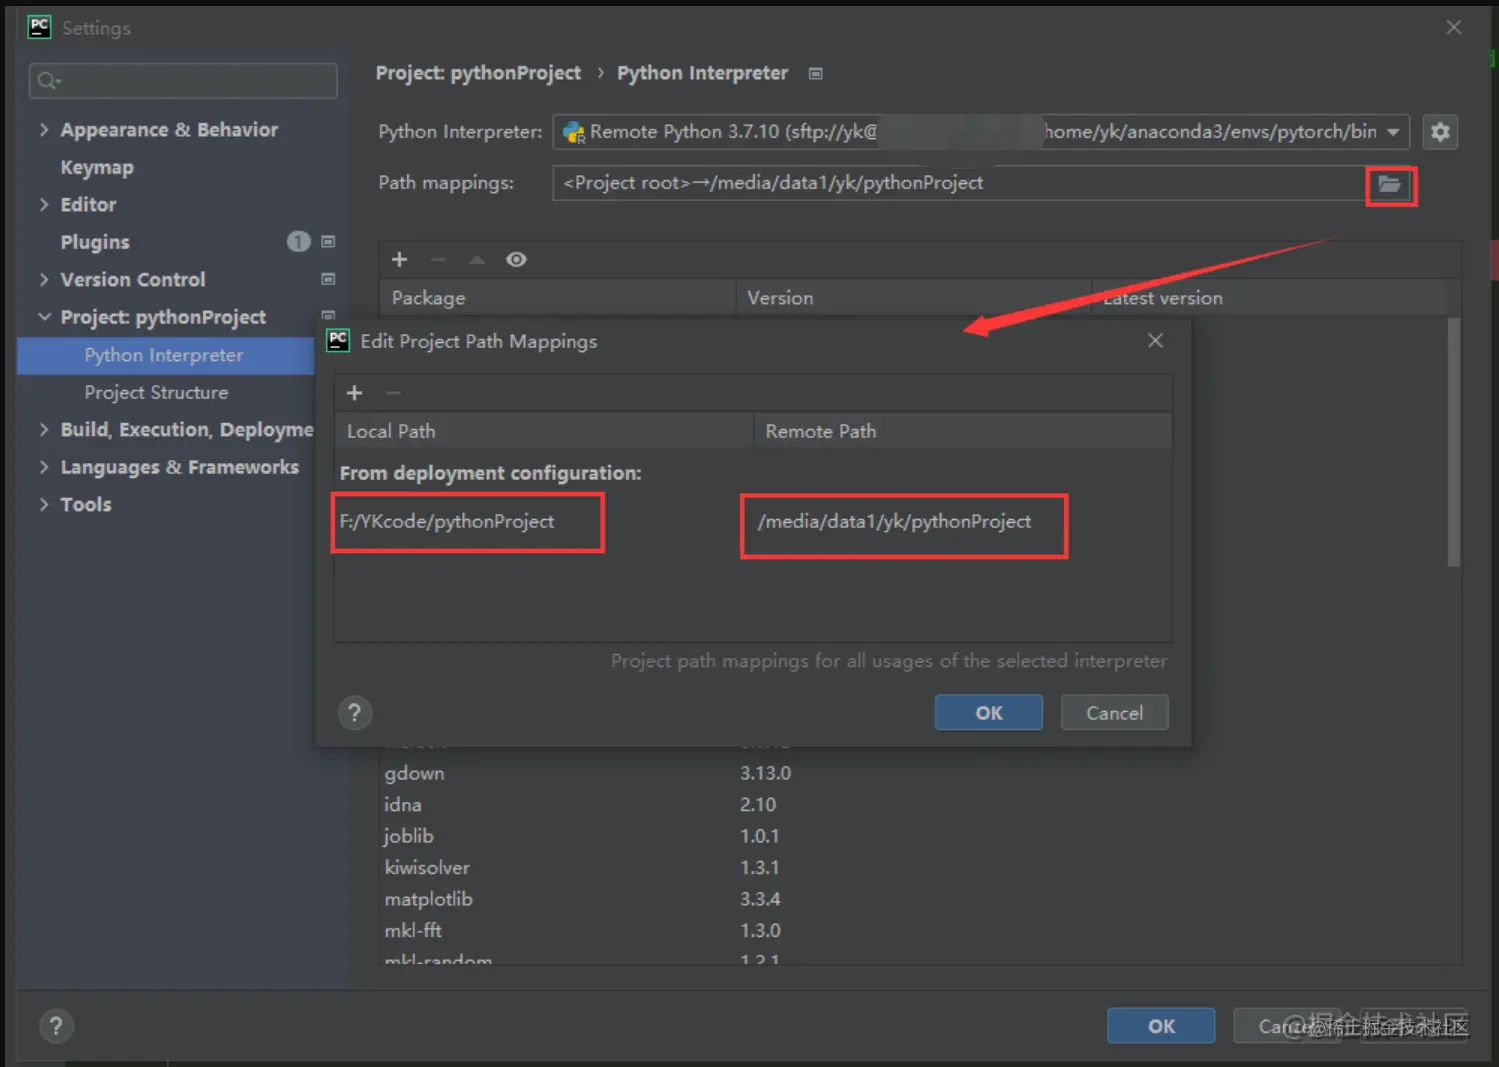Click the Latest version column header
Viewport: 1499px width, 1067px height.
point(1268,298)
